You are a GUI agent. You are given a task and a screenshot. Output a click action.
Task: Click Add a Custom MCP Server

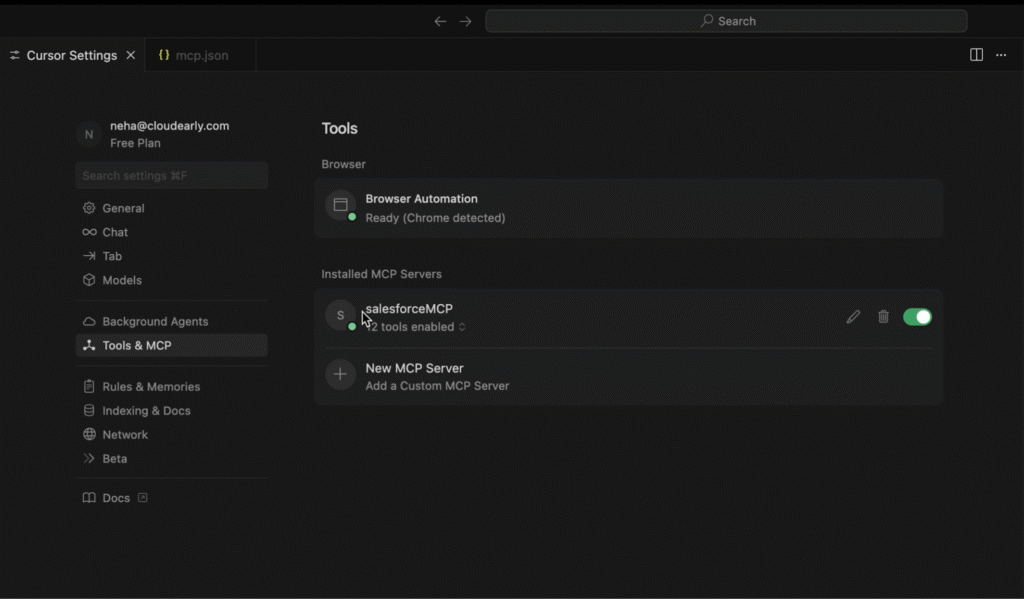(437, 386)
